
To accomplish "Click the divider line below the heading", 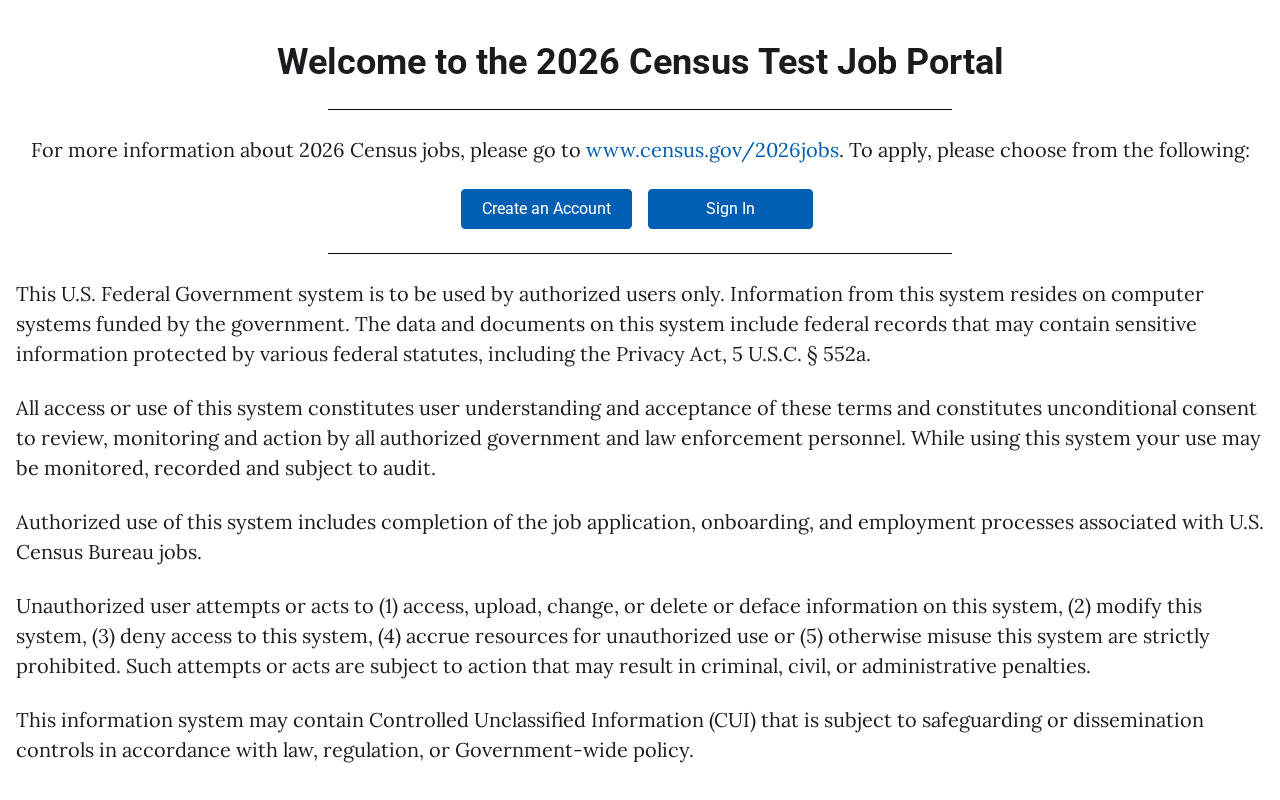I will click(640, 109).
